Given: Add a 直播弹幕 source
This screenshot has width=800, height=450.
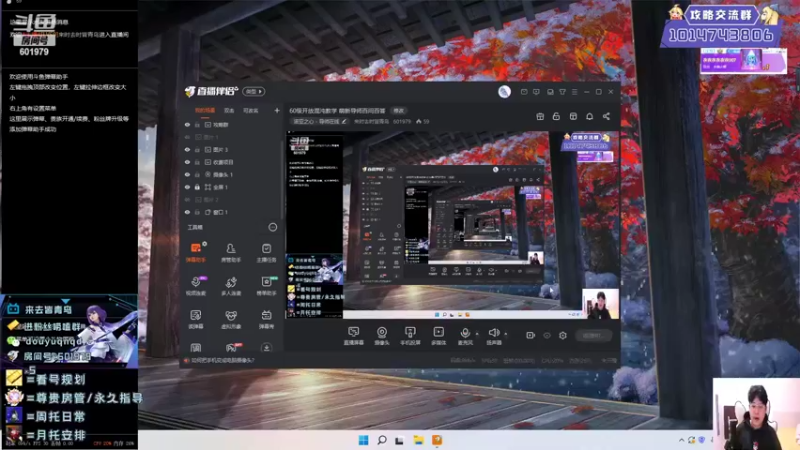Looking at the screenshot, I should (x=353, y=336).
